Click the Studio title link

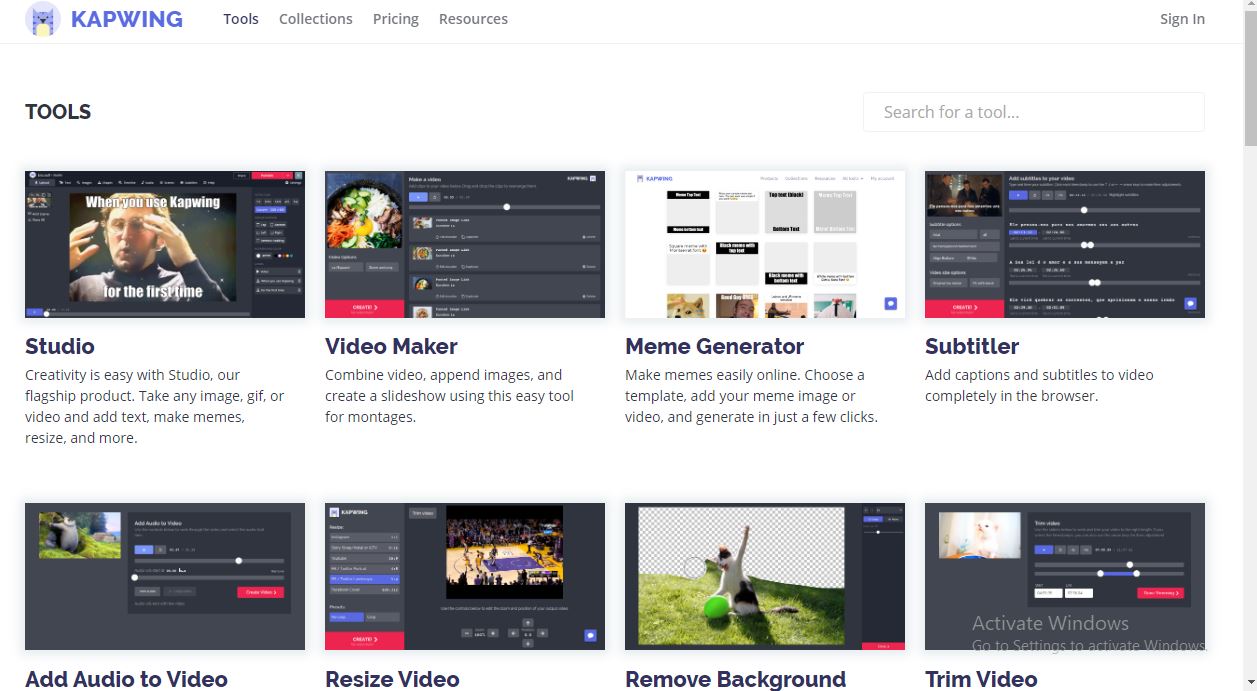[60, 347]
